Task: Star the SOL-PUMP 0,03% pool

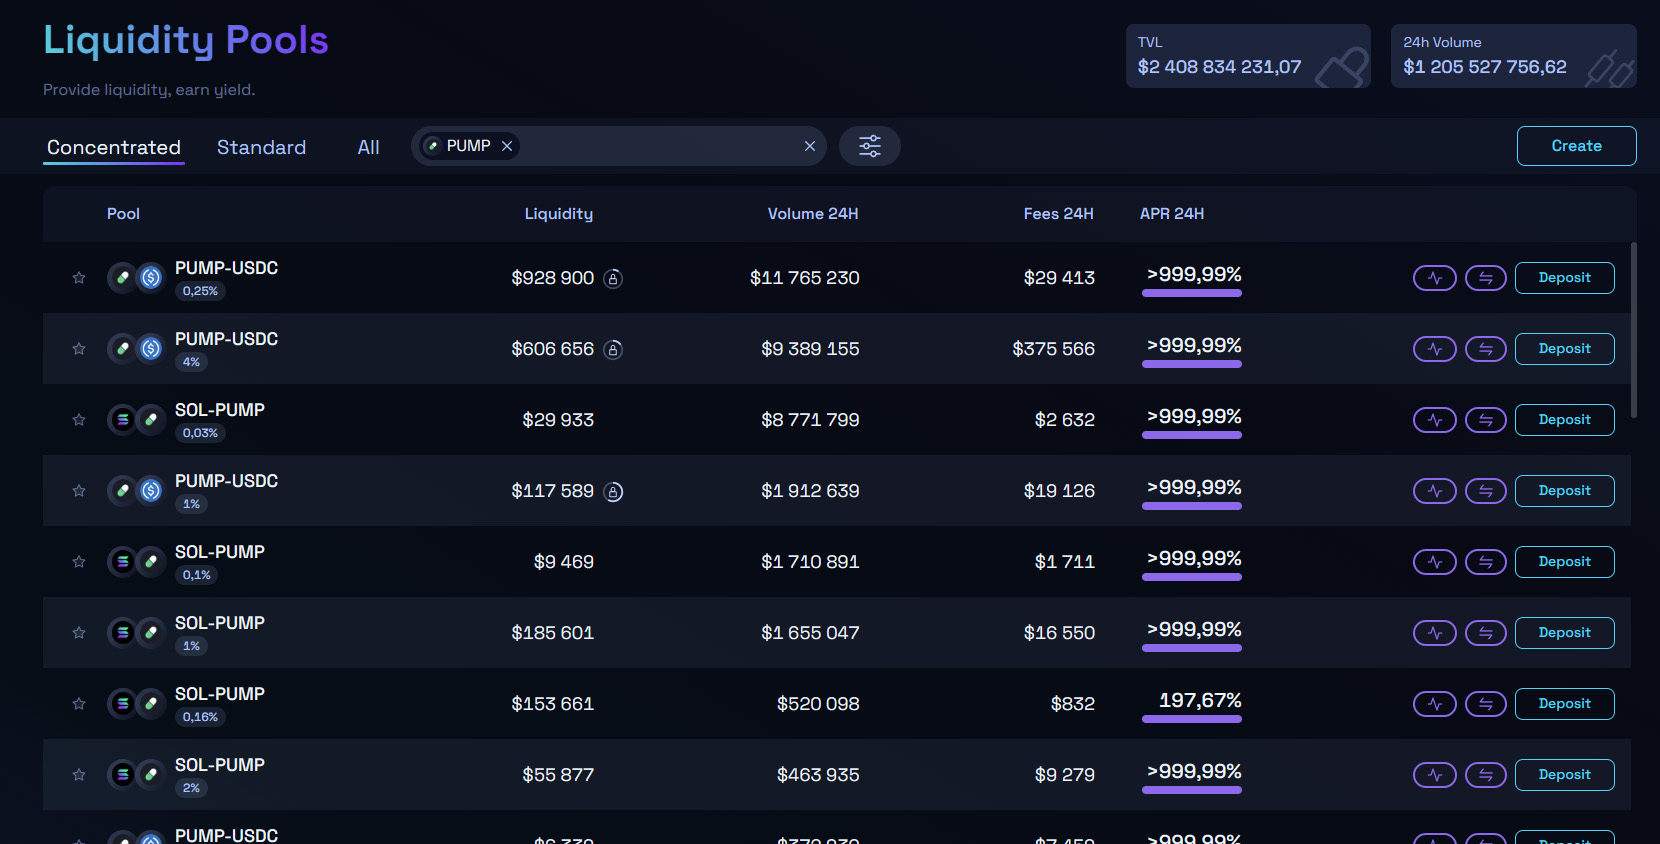Action: [79, 420]
